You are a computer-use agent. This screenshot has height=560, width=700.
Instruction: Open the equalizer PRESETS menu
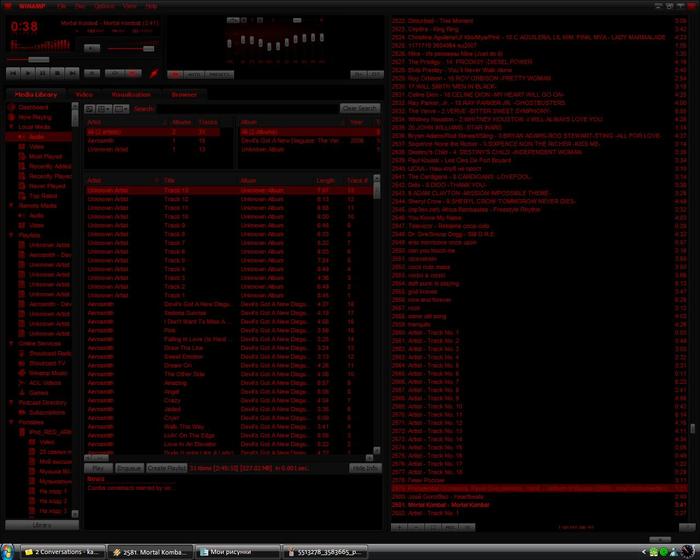(219, 75)
